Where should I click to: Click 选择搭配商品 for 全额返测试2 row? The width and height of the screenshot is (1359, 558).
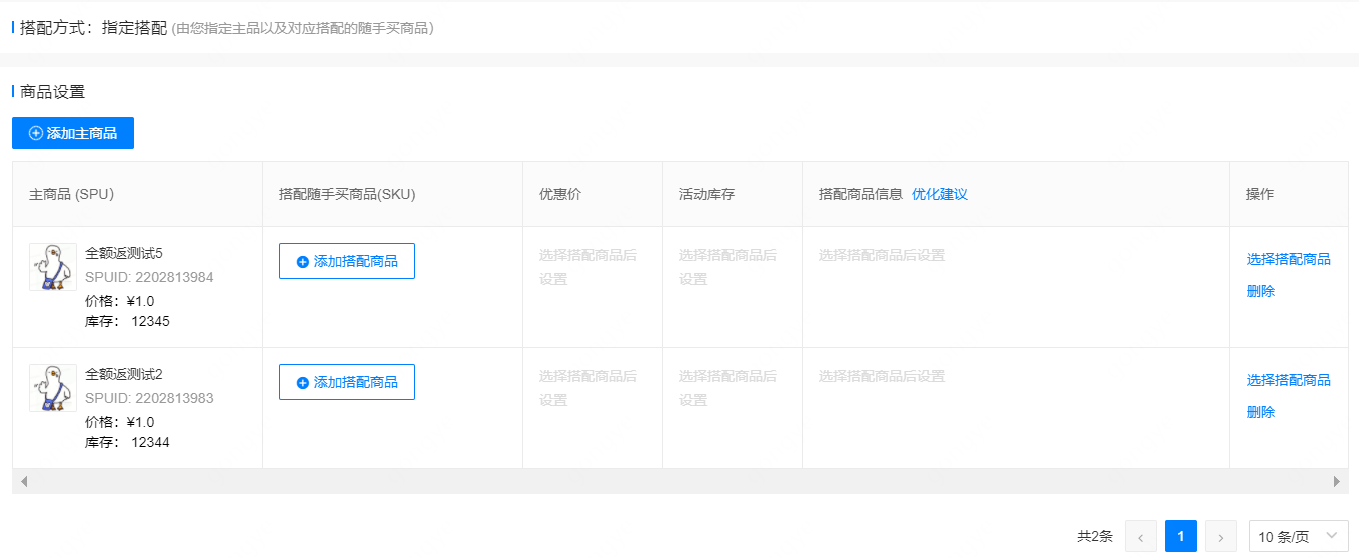[1288, 380]
